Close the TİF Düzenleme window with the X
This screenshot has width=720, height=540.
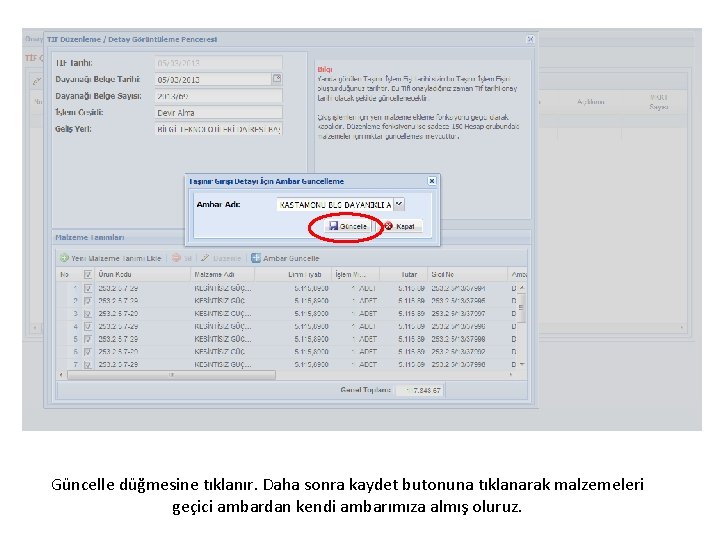(x=530, y=39)
